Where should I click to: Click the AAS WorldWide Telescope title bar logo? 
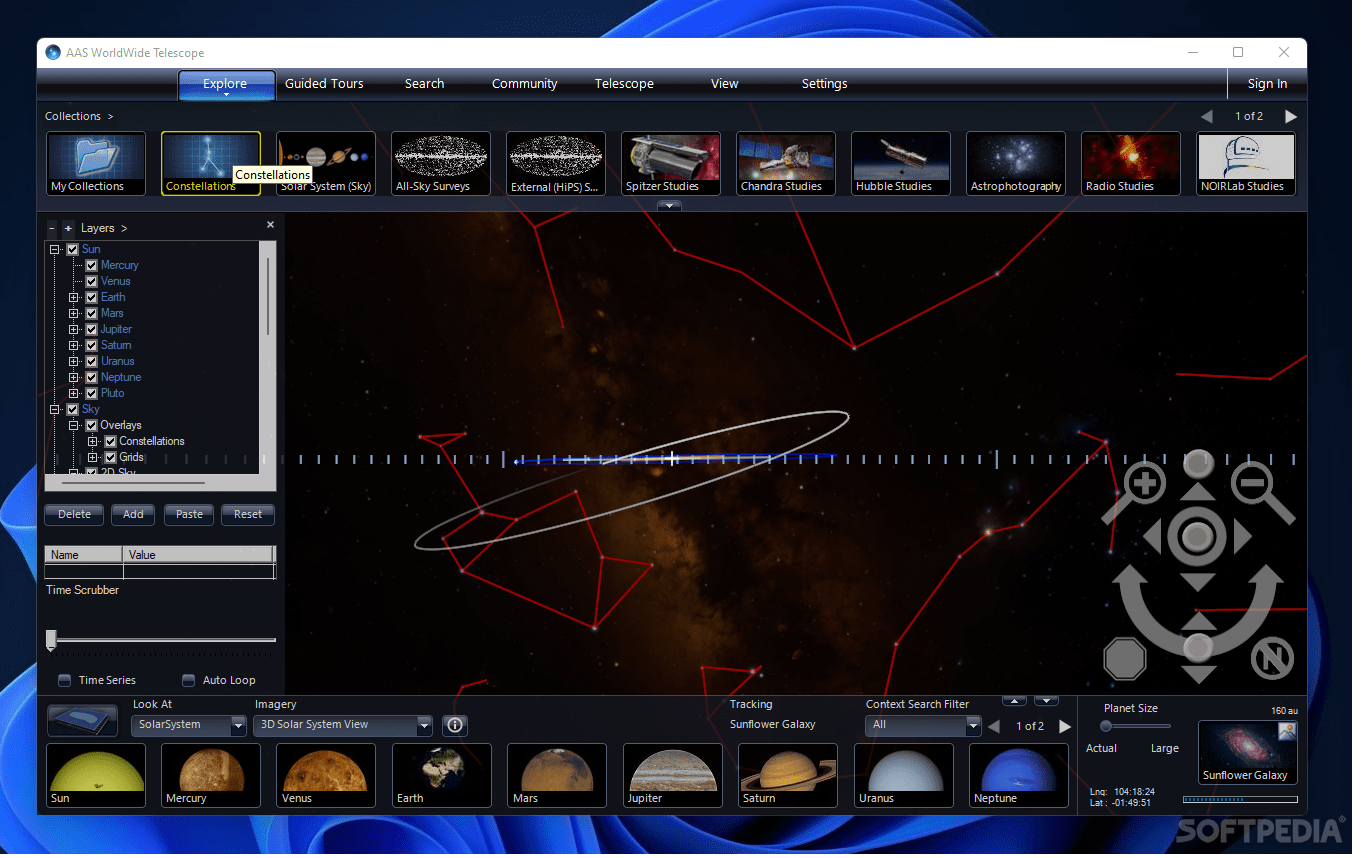point(53,53)
